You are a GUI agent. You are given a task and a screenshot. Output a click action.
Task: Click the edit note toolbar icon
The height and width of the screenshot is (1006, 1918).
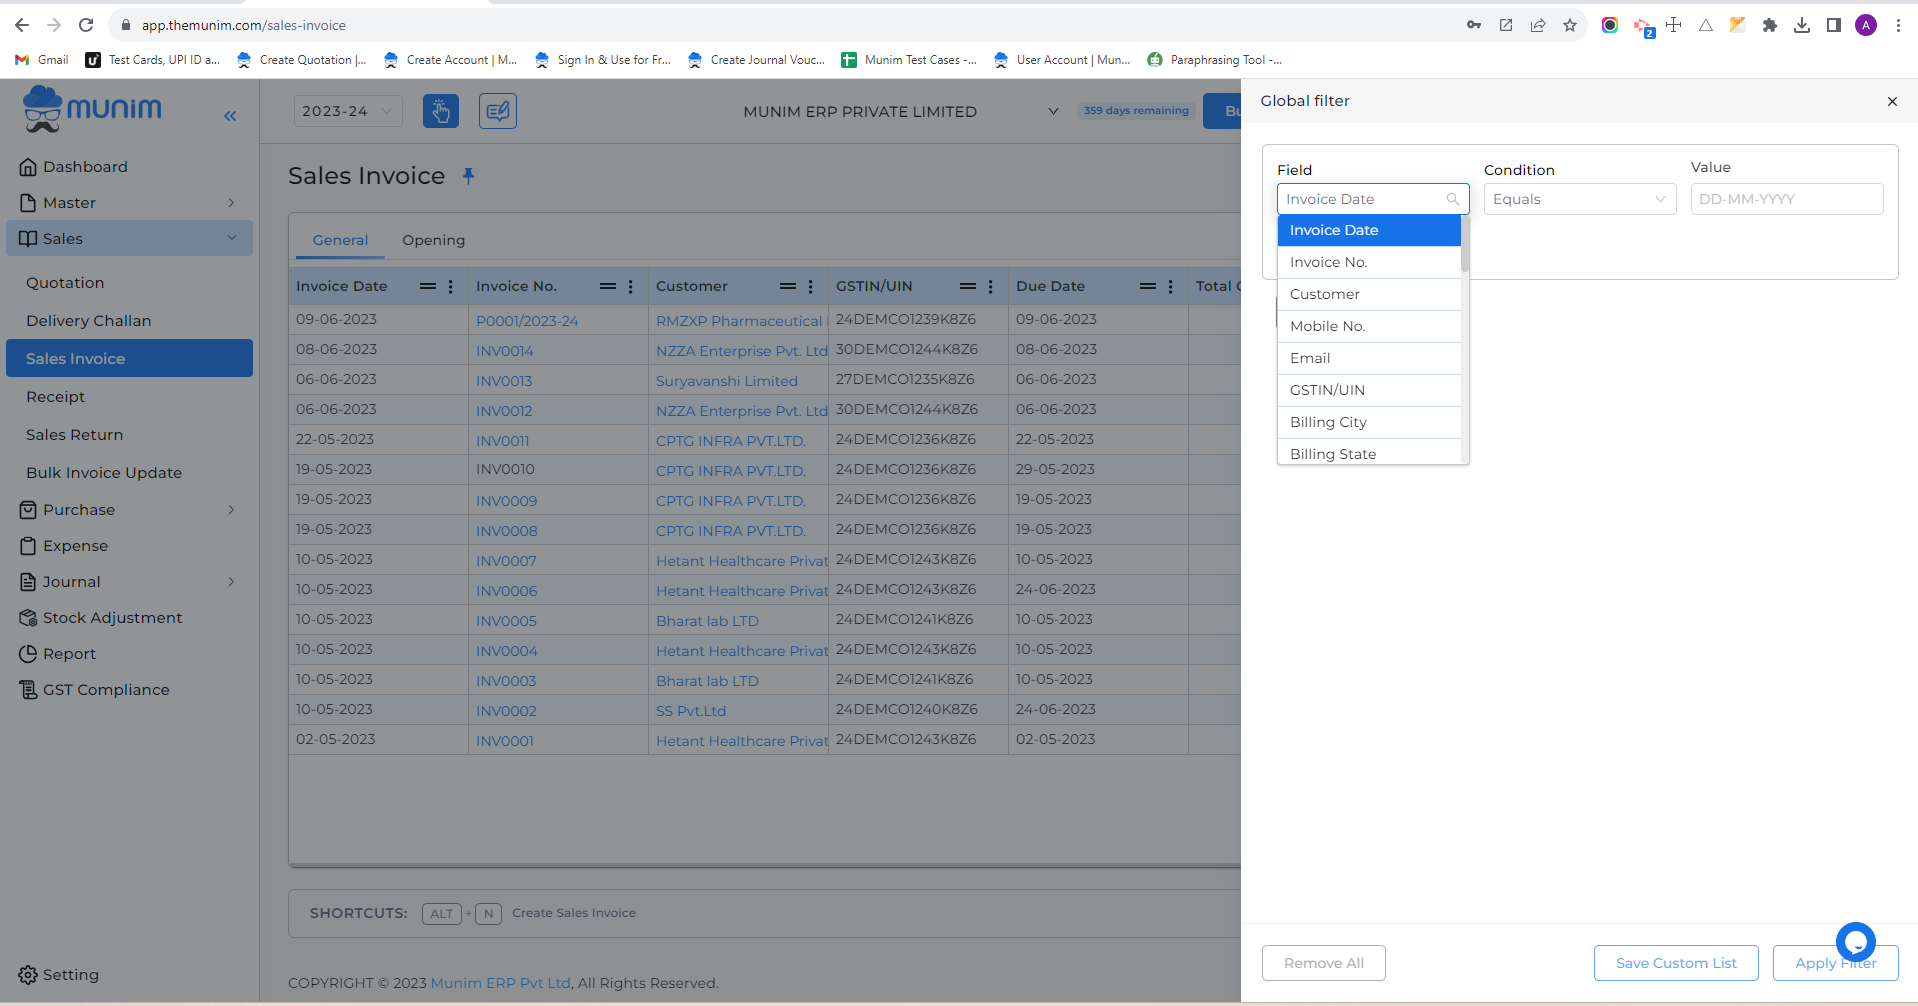click(498, 111)
